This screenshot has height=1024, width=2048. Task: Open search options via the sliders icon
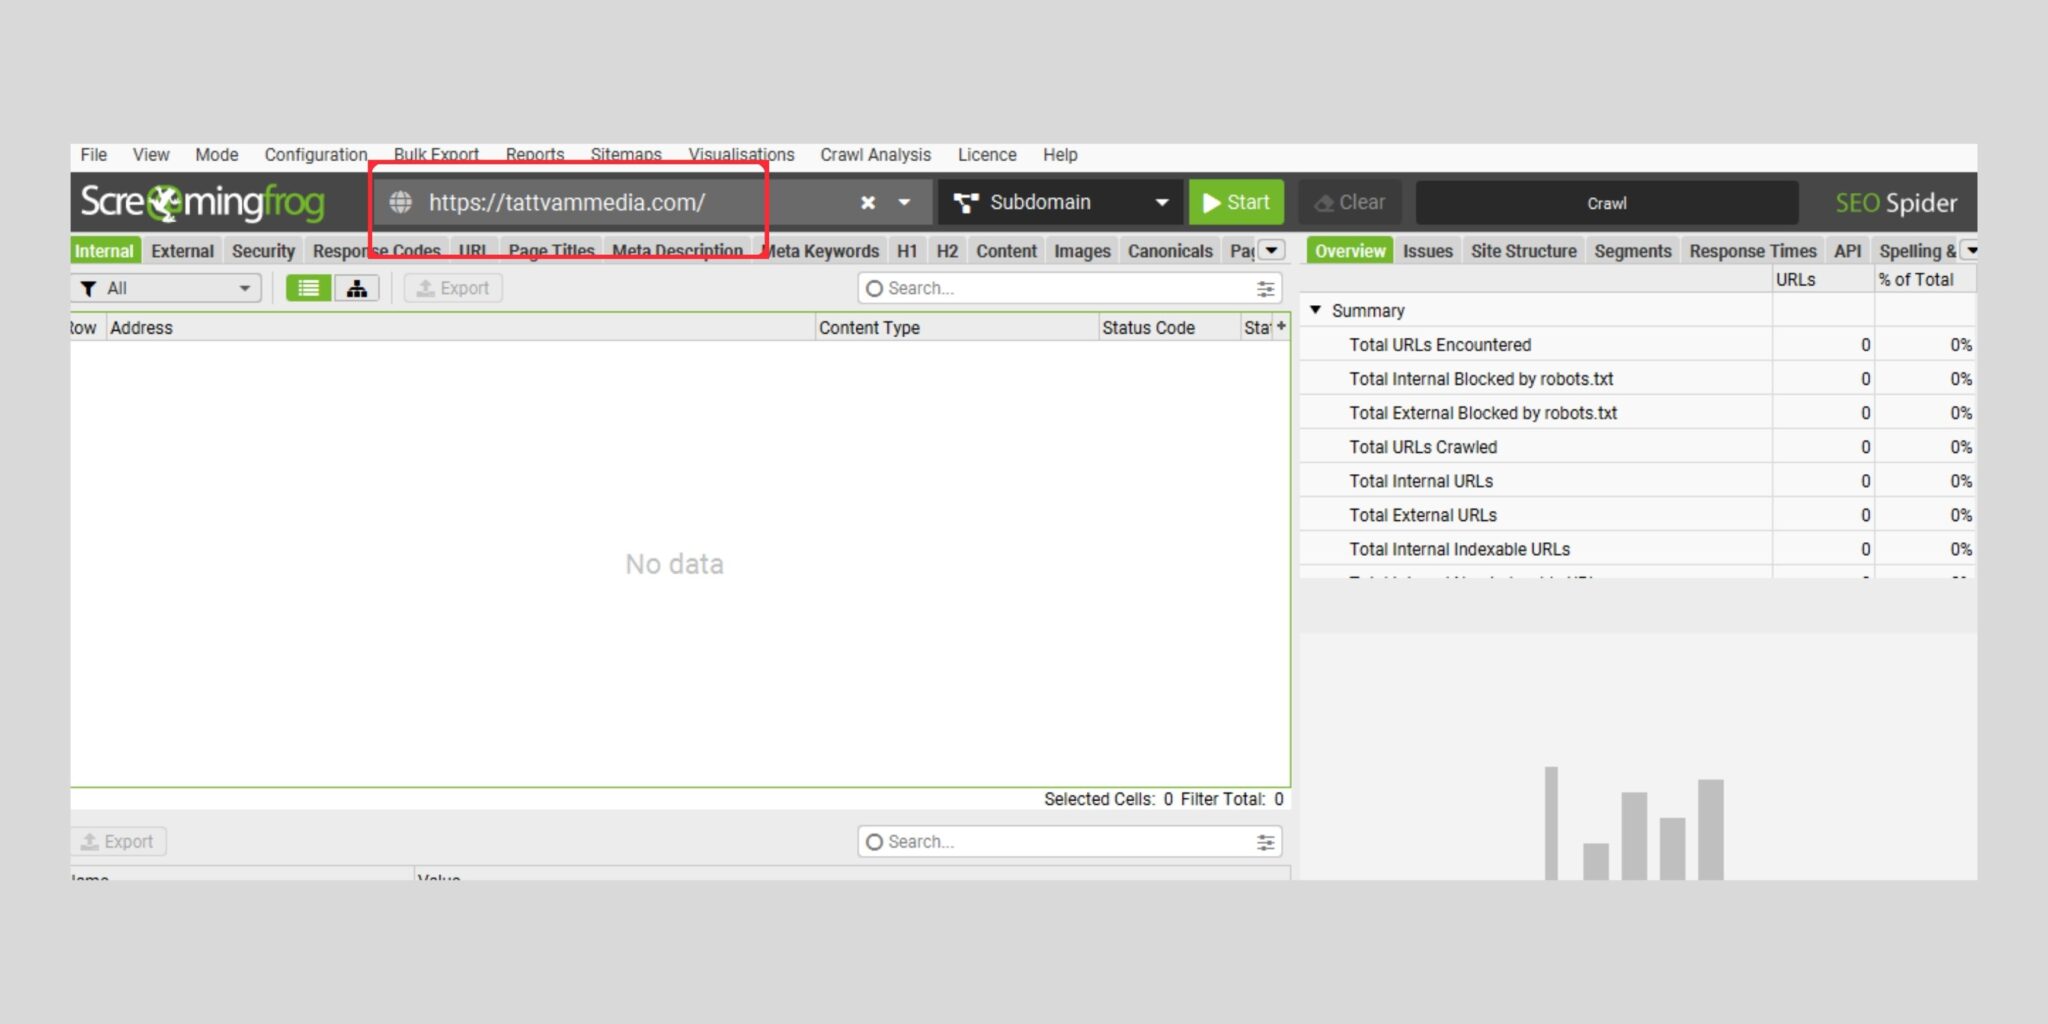coord(1266,288)
